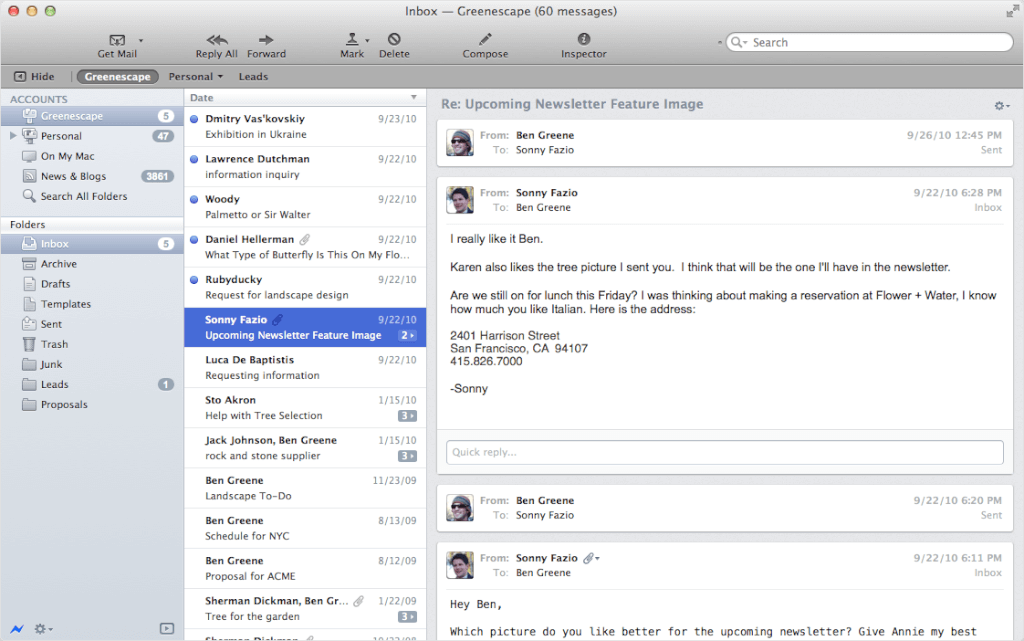Click the Quick reply text field
The height and width of the screenshot is (641, 1024).
(x=724, y=452)
